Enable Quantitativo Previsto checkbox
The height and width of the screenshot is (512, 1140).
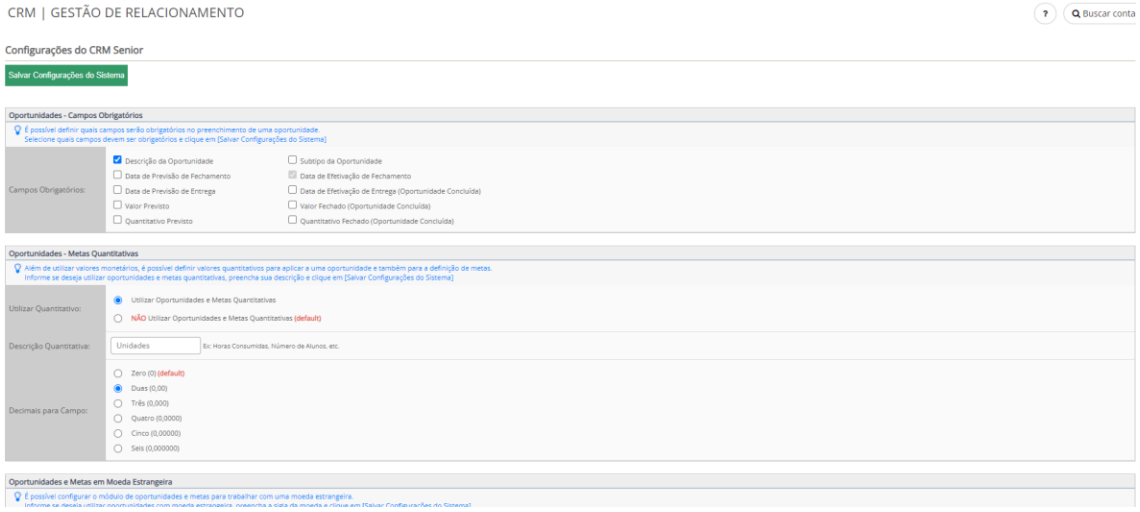click(118, 220)
